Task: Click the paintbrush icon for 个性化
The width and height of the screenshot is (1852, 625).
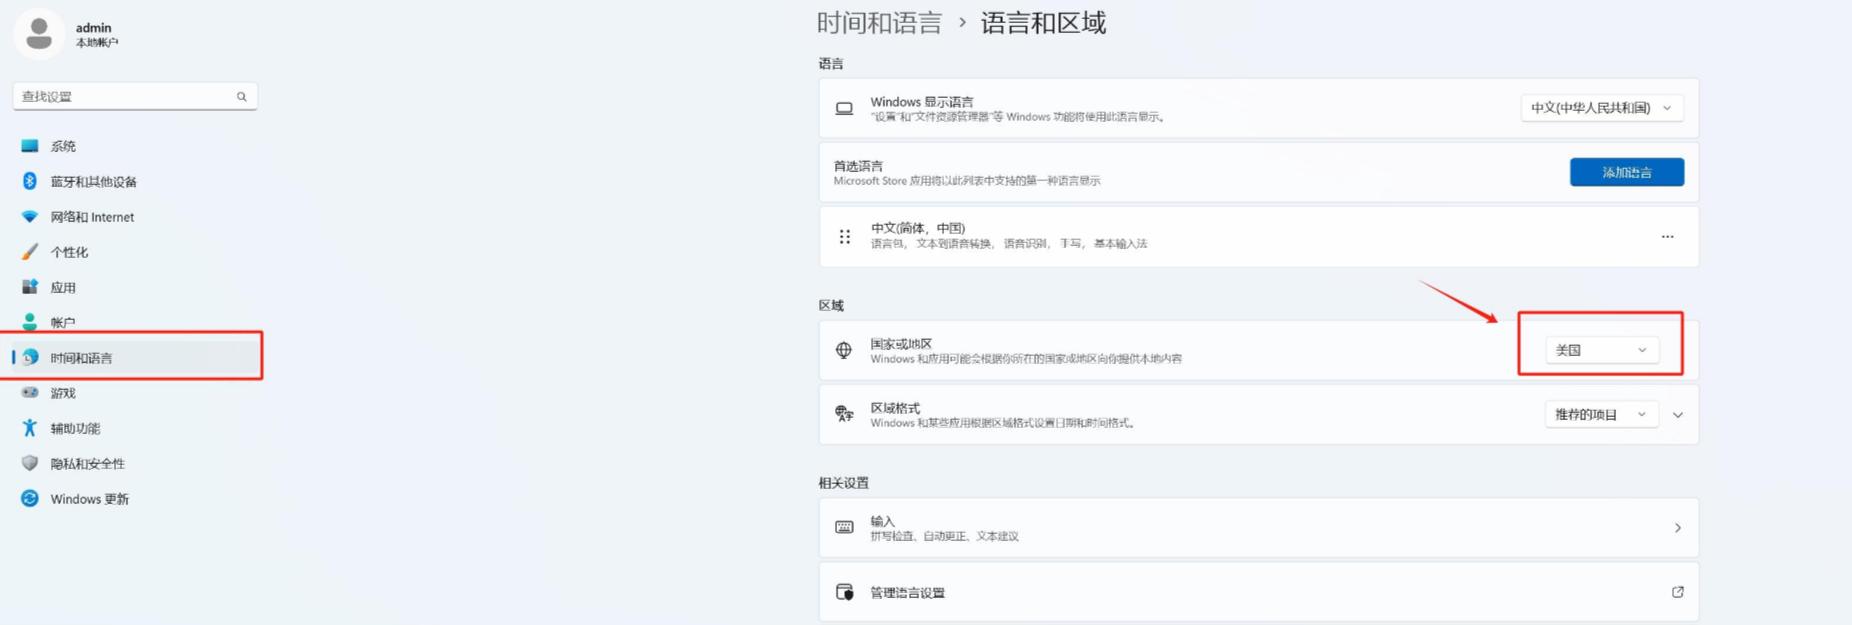Action: tap(30, 252)
